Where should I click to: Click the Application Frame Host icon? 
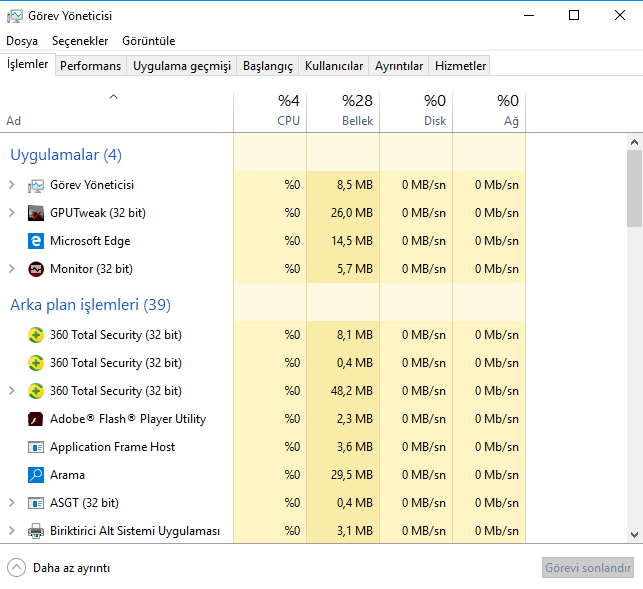coord(36,447)
